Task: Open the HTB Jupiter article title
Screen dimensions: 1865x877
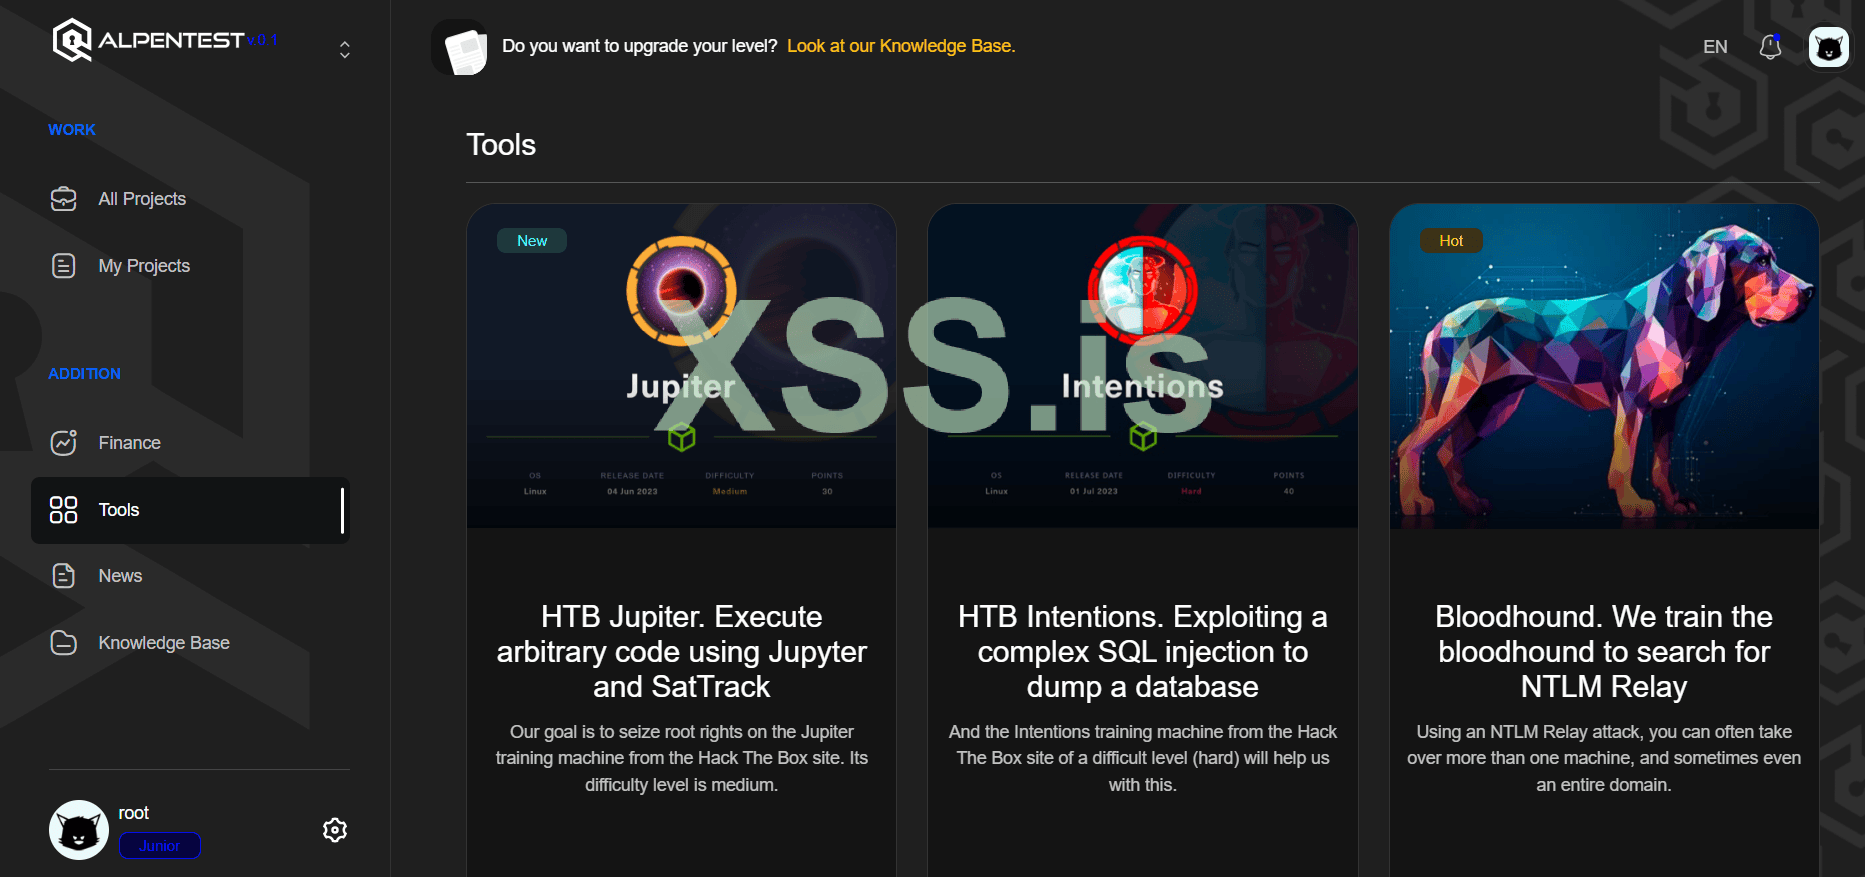Action: click(681, 652)
